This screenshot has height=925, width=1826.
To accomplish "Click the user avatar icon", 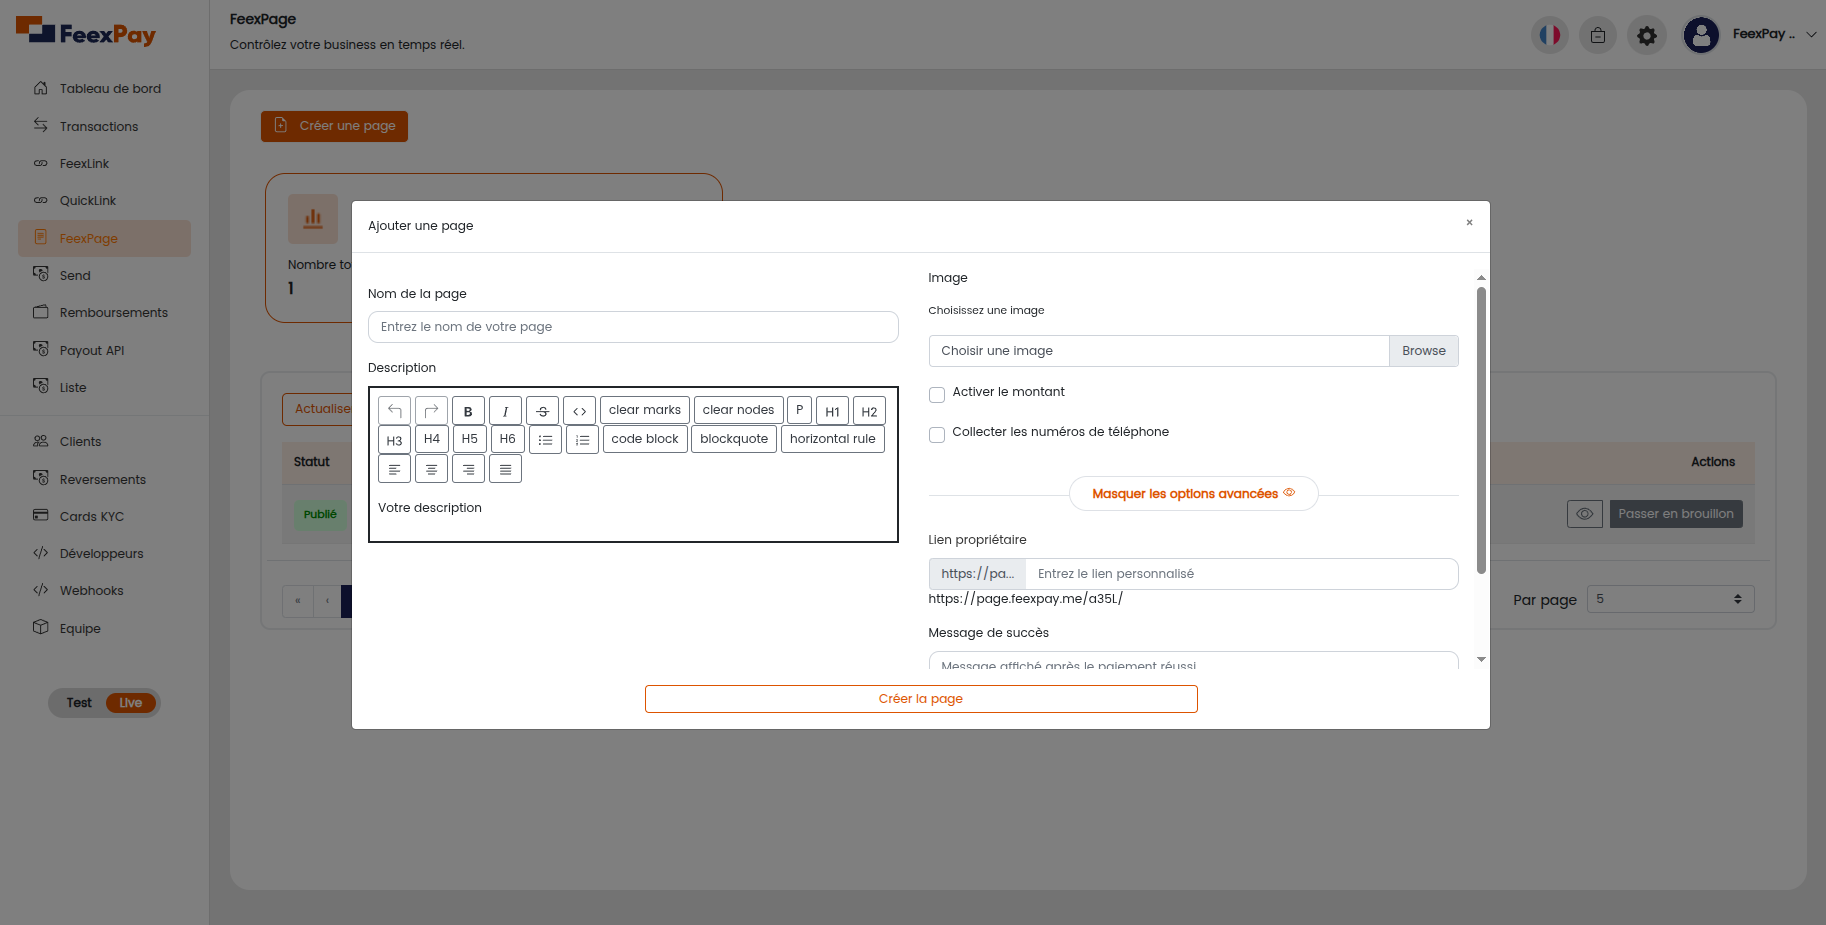I will click(x=1701, y=35).
